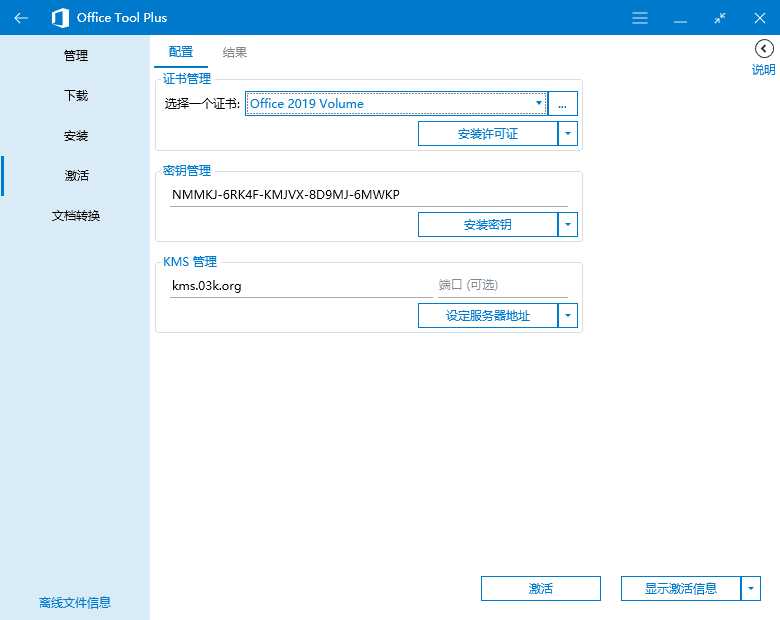780x620 pixels.
Task: Select 安装 in the sidebar
Action: (76, 135)
